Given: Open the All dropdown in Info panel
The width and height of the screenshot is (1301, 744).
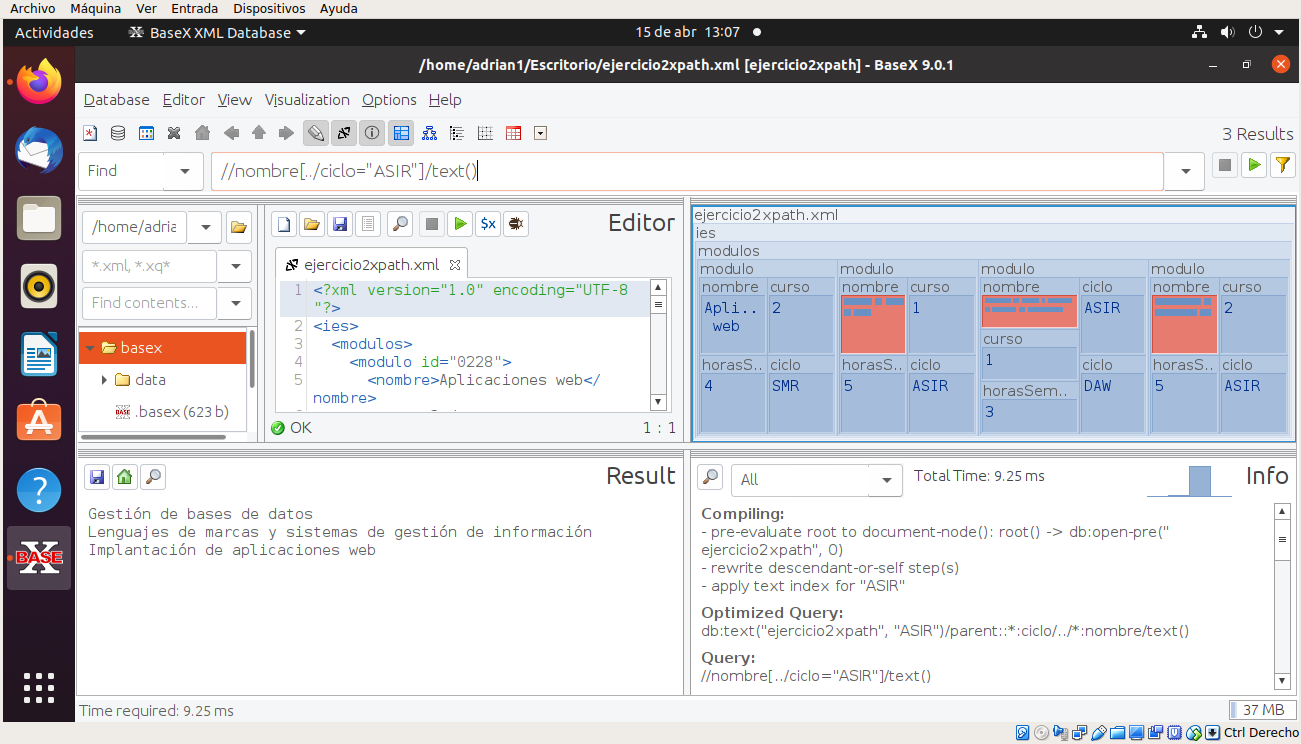Looking at the screenshot, I should click(x=886, y=480).
